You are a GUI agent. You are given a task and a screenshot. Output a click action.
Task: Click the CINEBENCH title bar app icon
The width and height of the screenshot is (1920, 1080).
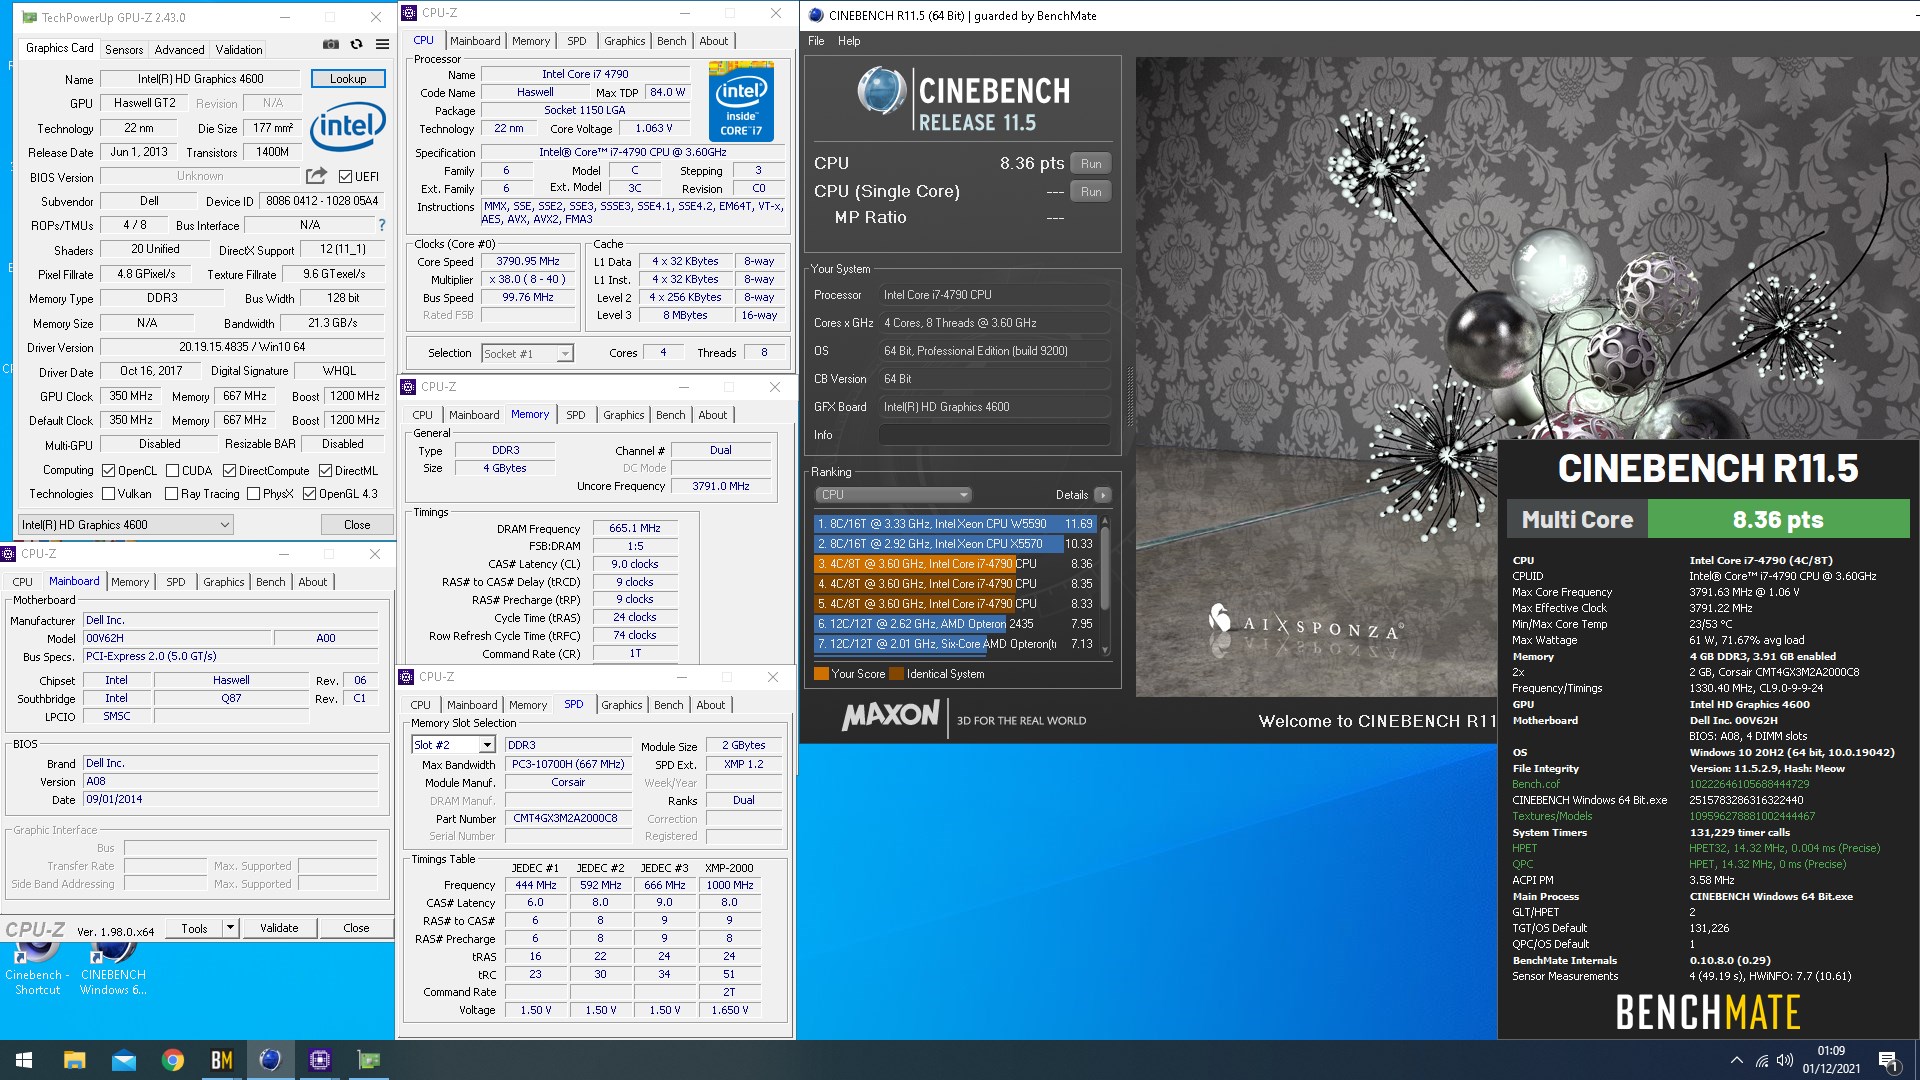[x=815, y=15]
